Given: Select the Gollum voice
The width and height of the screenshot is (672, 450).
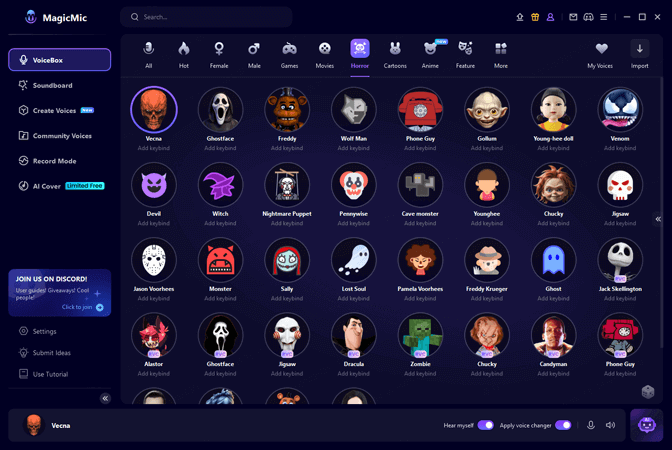Looking at the screenshot, I should coord(487,110).
